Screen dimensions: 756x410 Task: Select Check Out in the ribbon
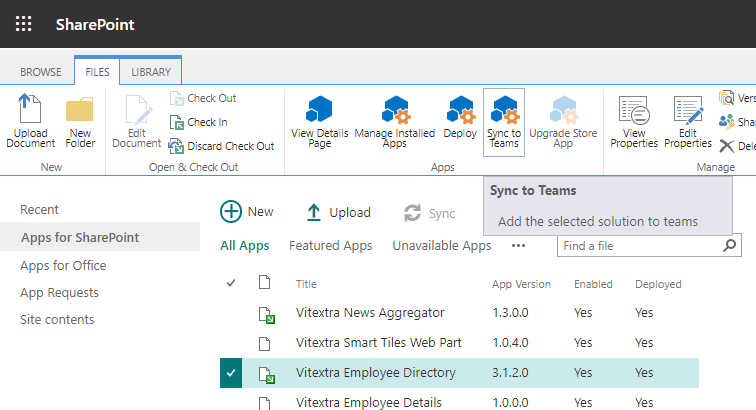coord(203,98)
